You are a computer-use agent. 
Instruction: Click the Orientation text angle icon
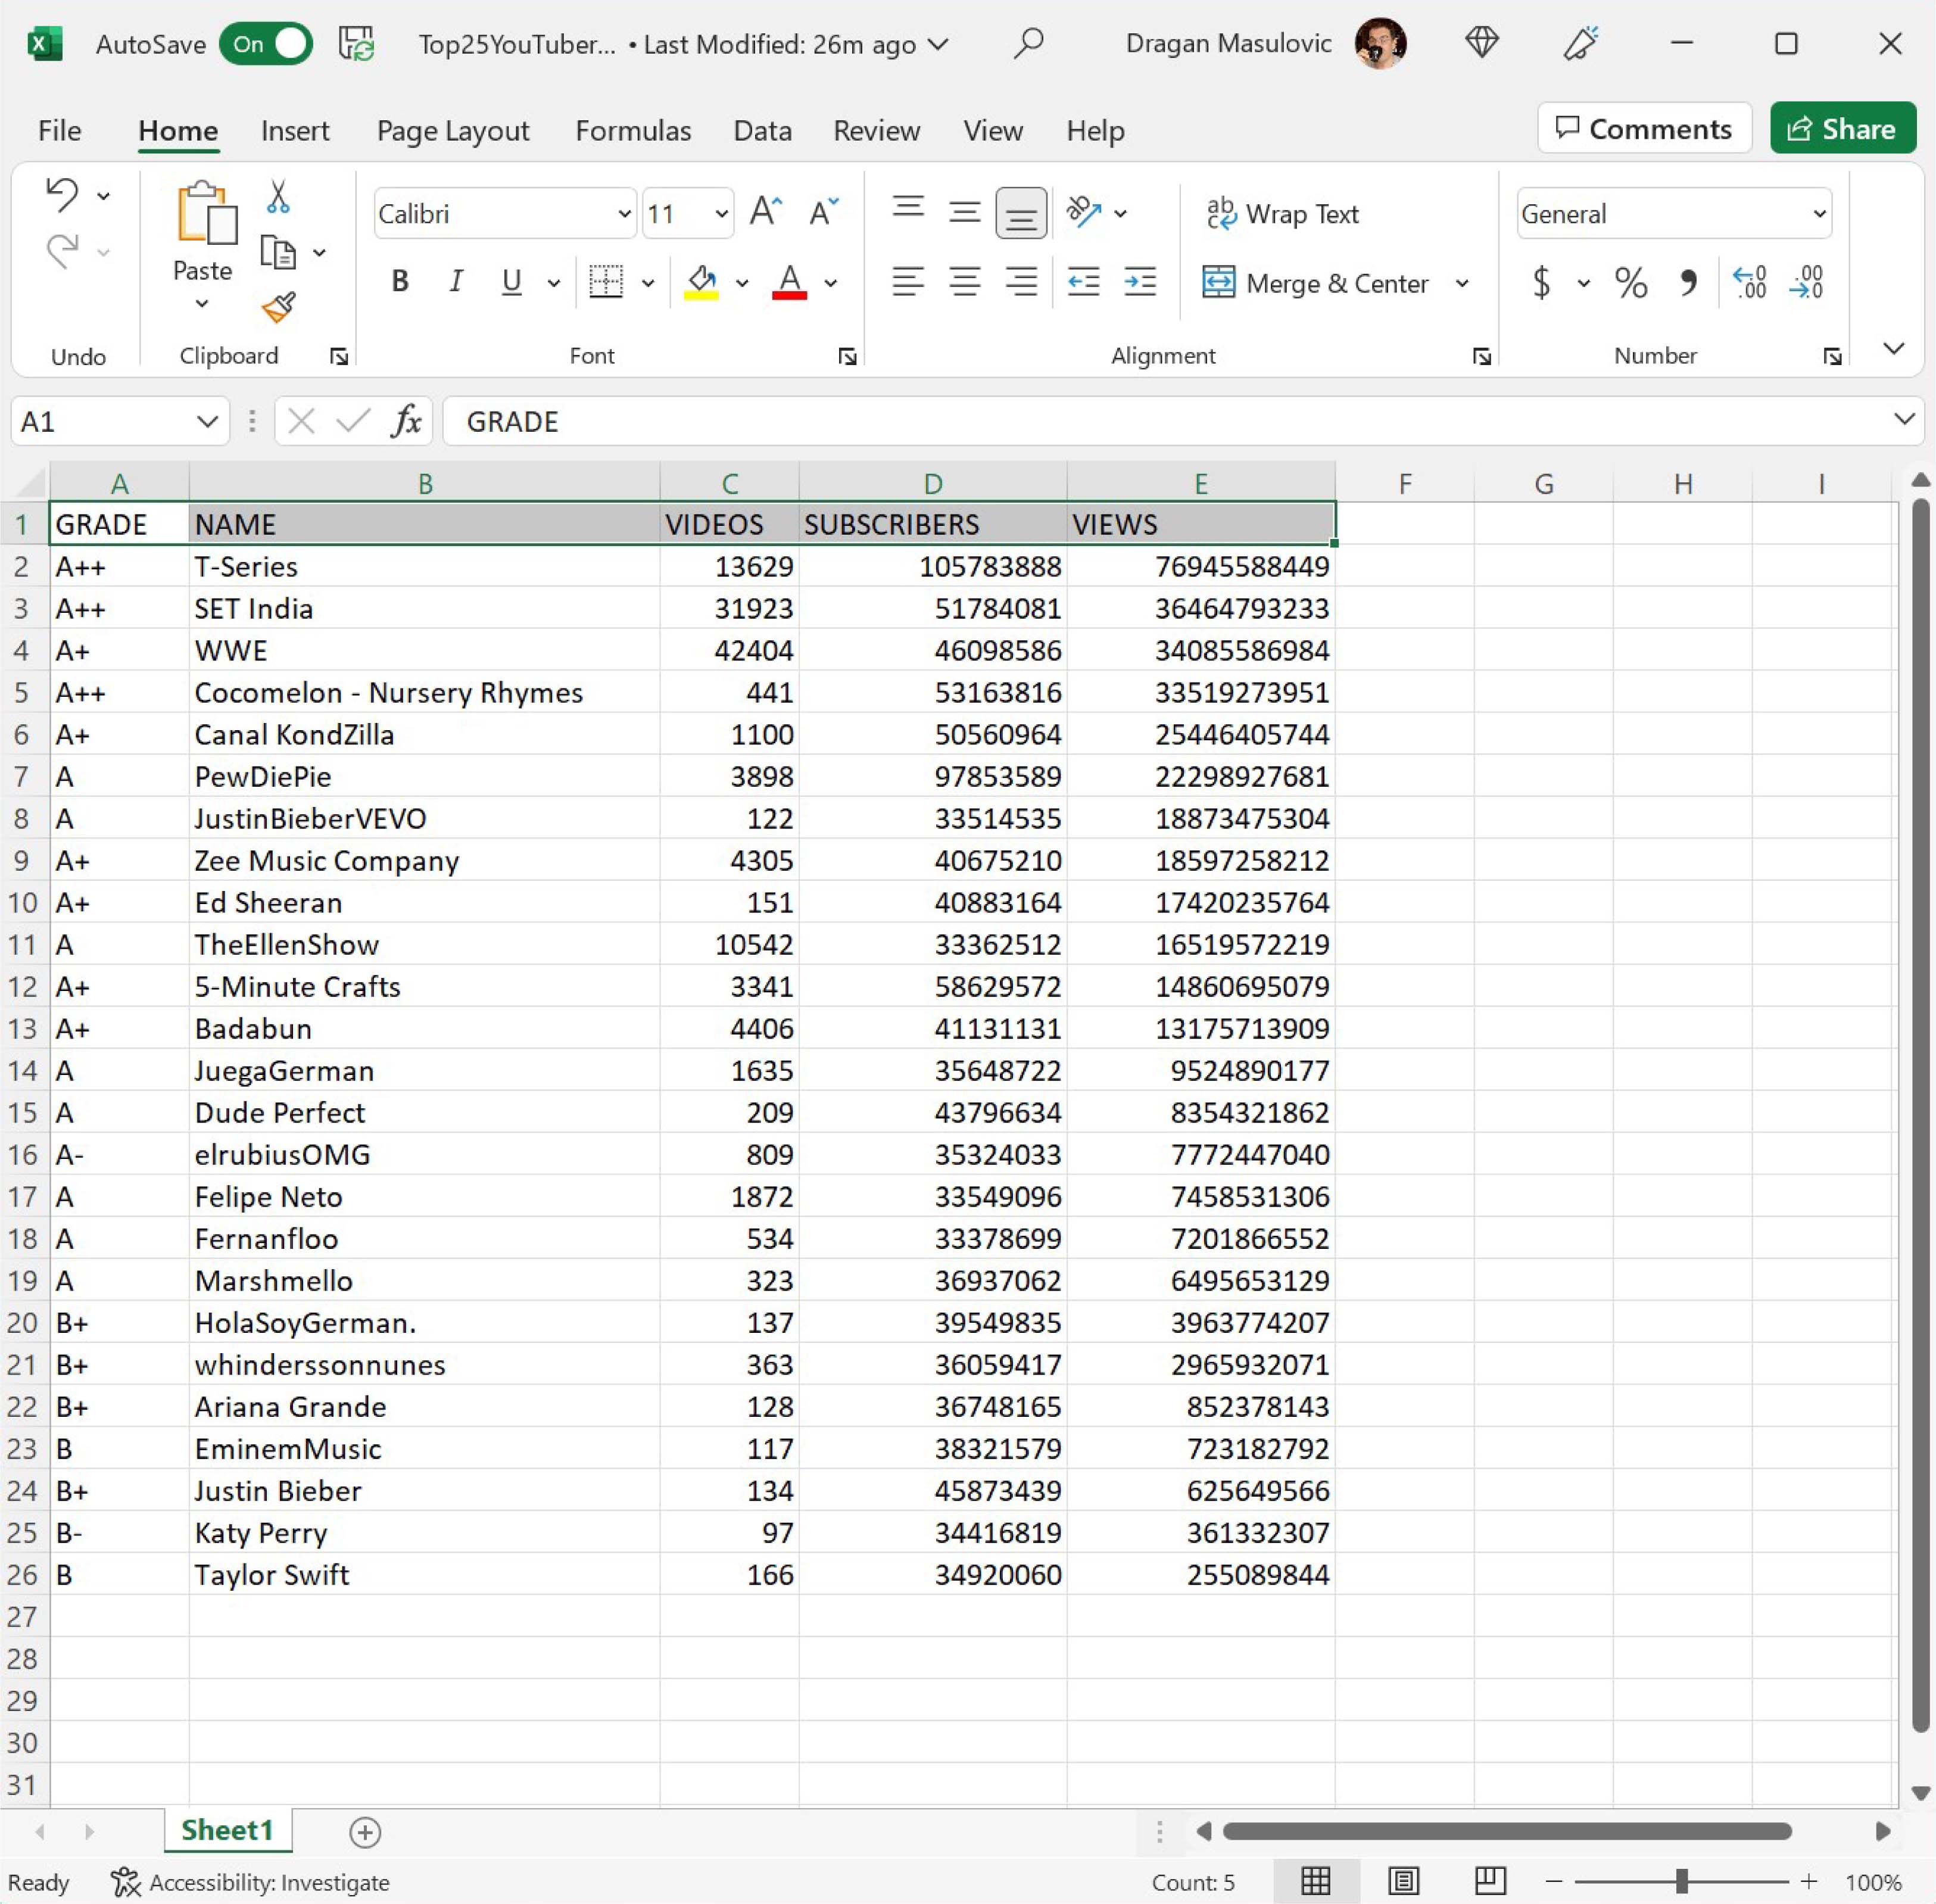[1084, 212]
